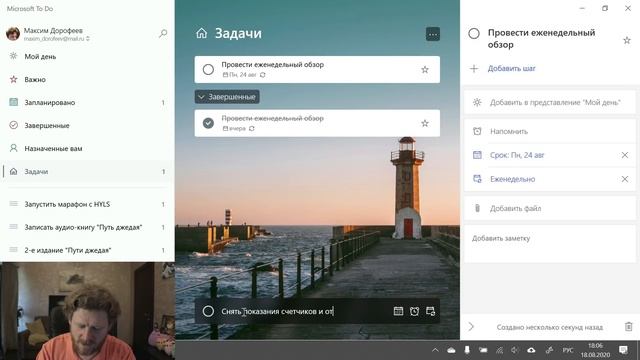Viewport: 640px width, 360px height.
Task: Select the Задачи list in sidebar
Action: (88, 171)
